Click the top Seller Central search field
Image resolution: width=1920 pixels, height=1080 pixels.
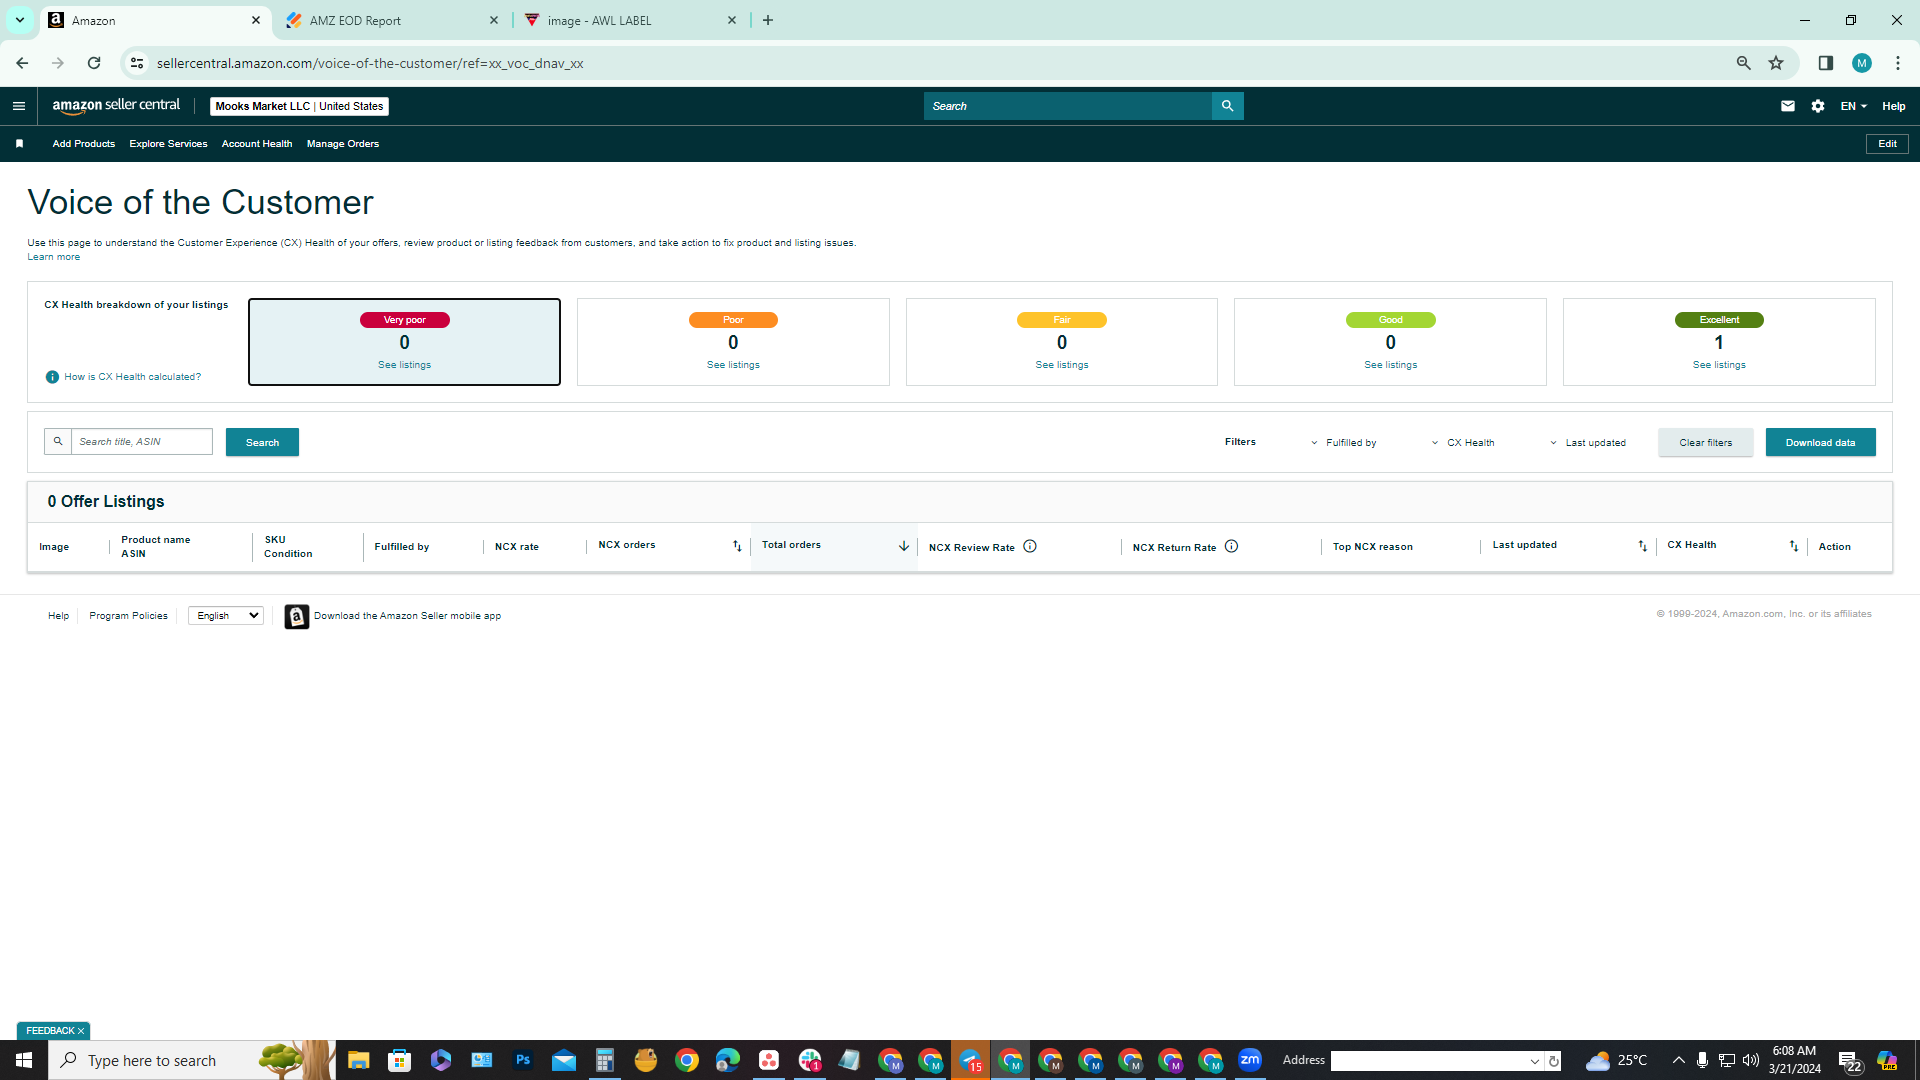(1068, 106)
